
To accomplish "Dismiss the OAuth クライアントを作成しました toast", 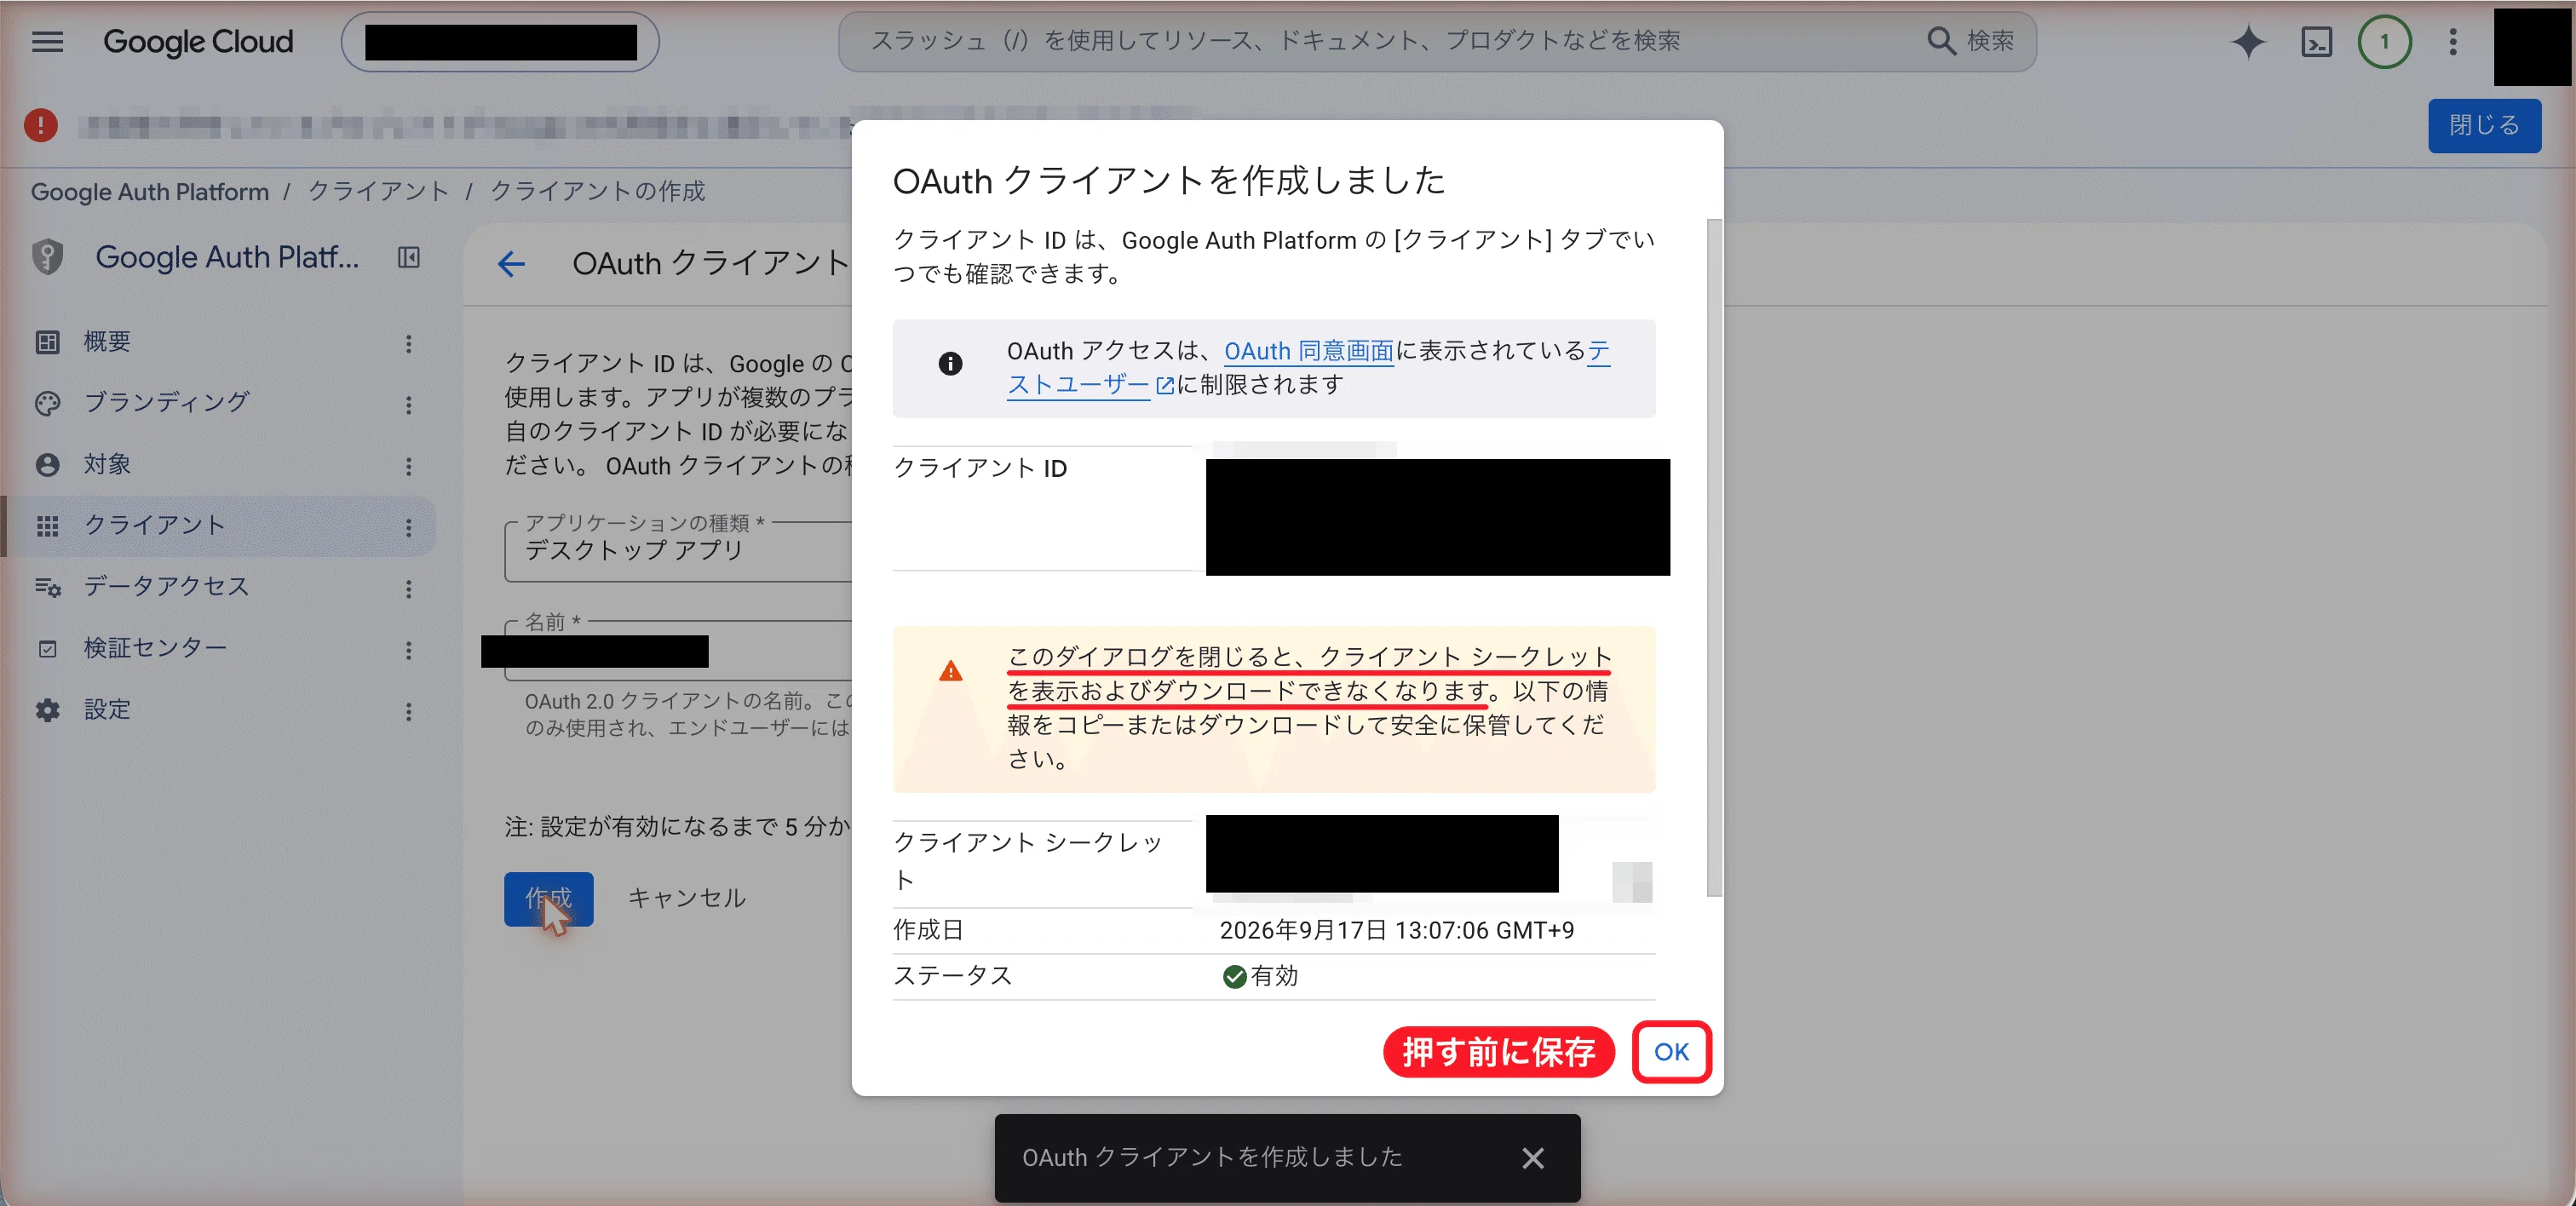I will tap(1532, 1158).
